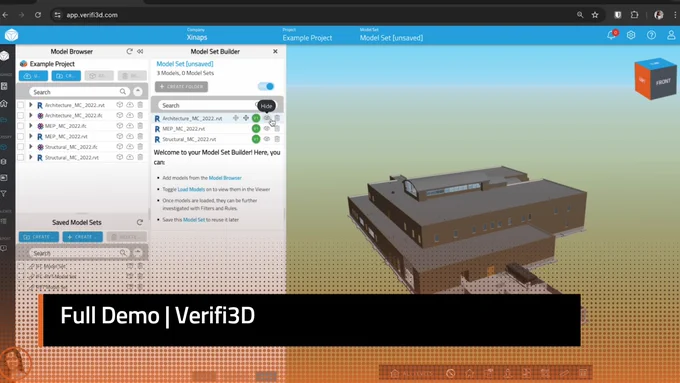Hide Architecture_MC_2022.rvt with its eye icon

[267, 118]
